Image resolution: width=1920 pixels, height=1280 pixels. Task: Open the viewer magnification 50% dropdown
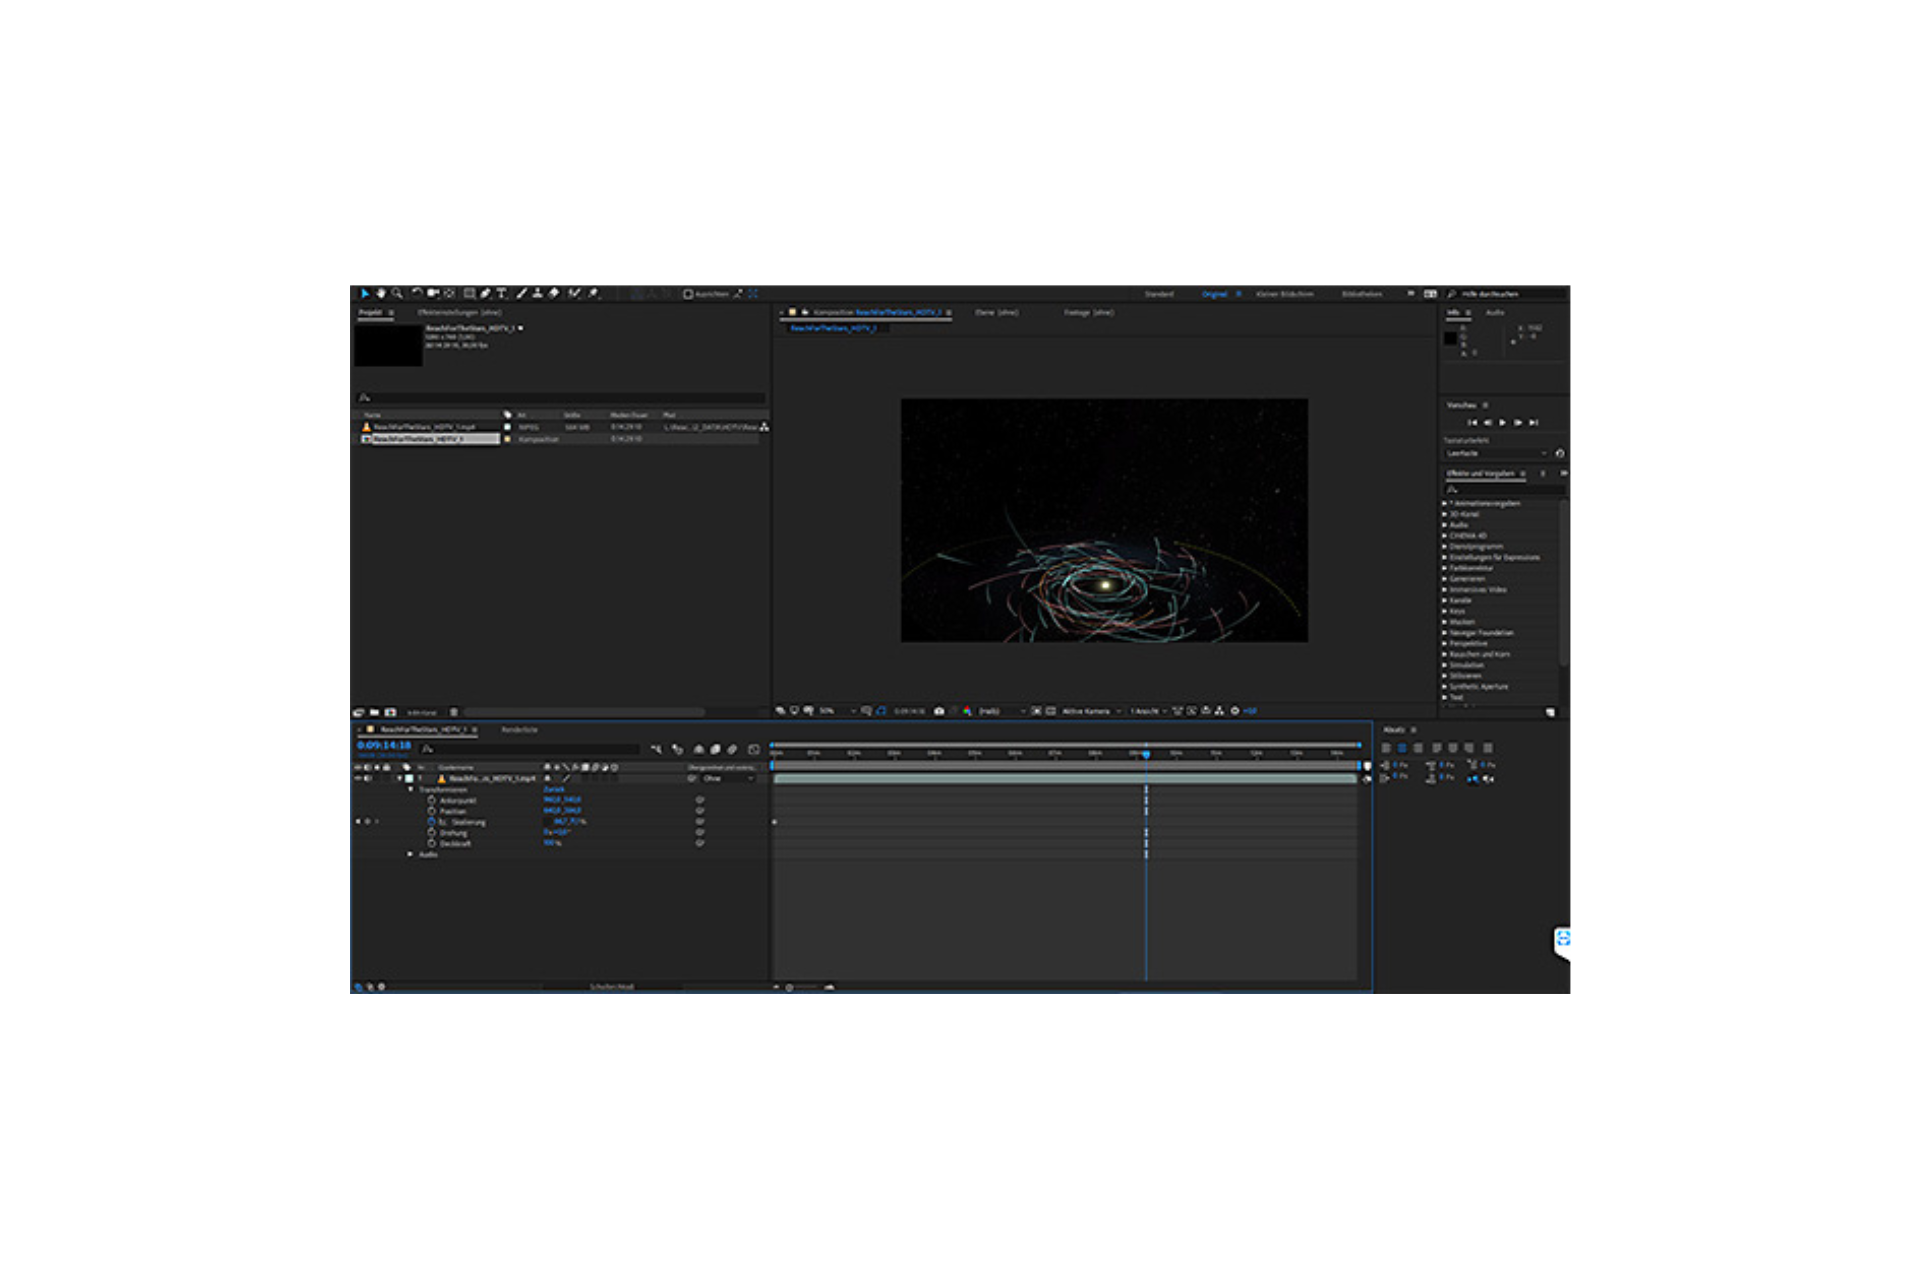(x=837, y=711)
